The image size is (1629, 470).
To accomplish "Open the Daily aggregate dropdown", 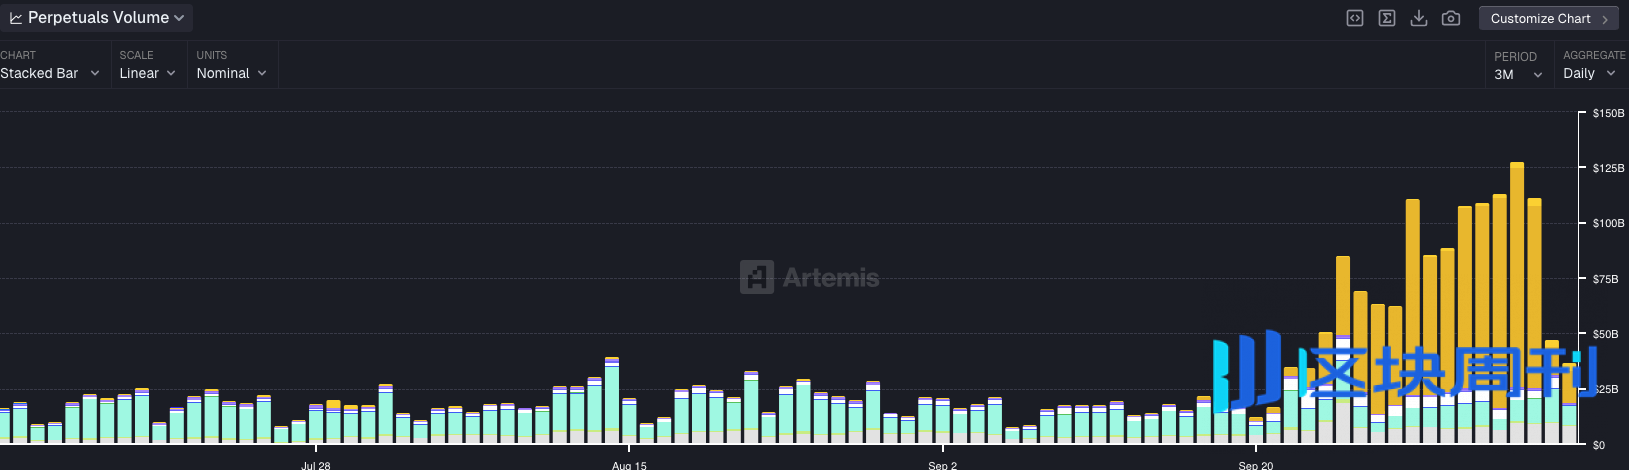I will point(1589,73).
